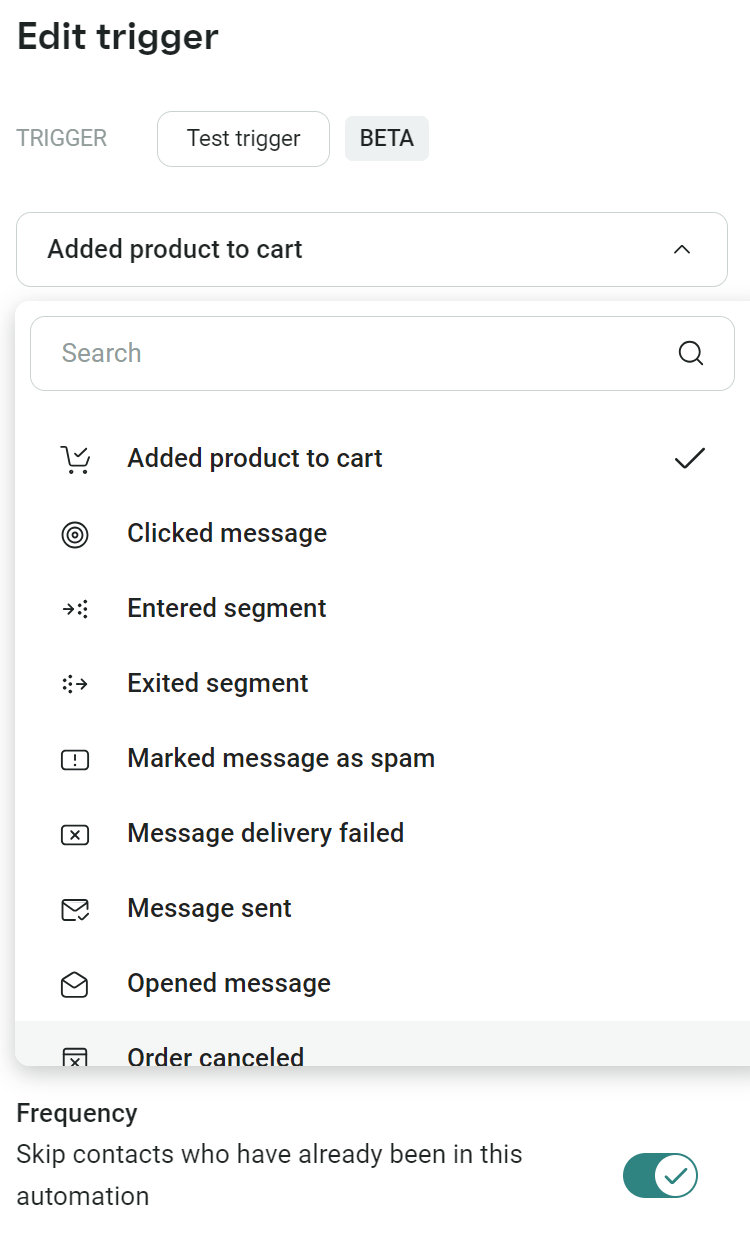Choose the Order canceled option
Viewport: 750px width, 1254px height.
382,1047
